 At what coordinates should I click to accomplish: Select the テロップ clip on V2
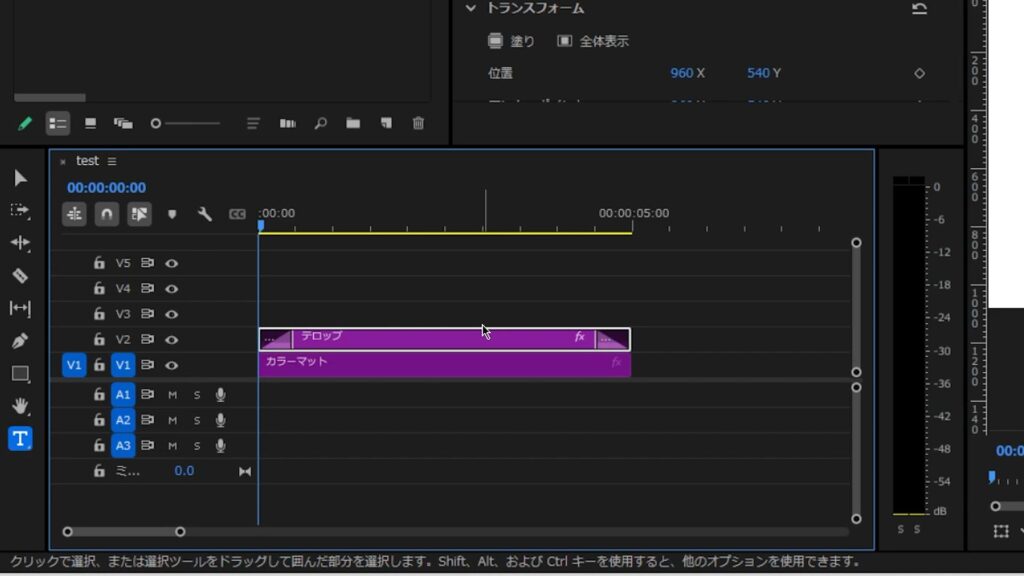pyautogui.click(x=445, y=340)
